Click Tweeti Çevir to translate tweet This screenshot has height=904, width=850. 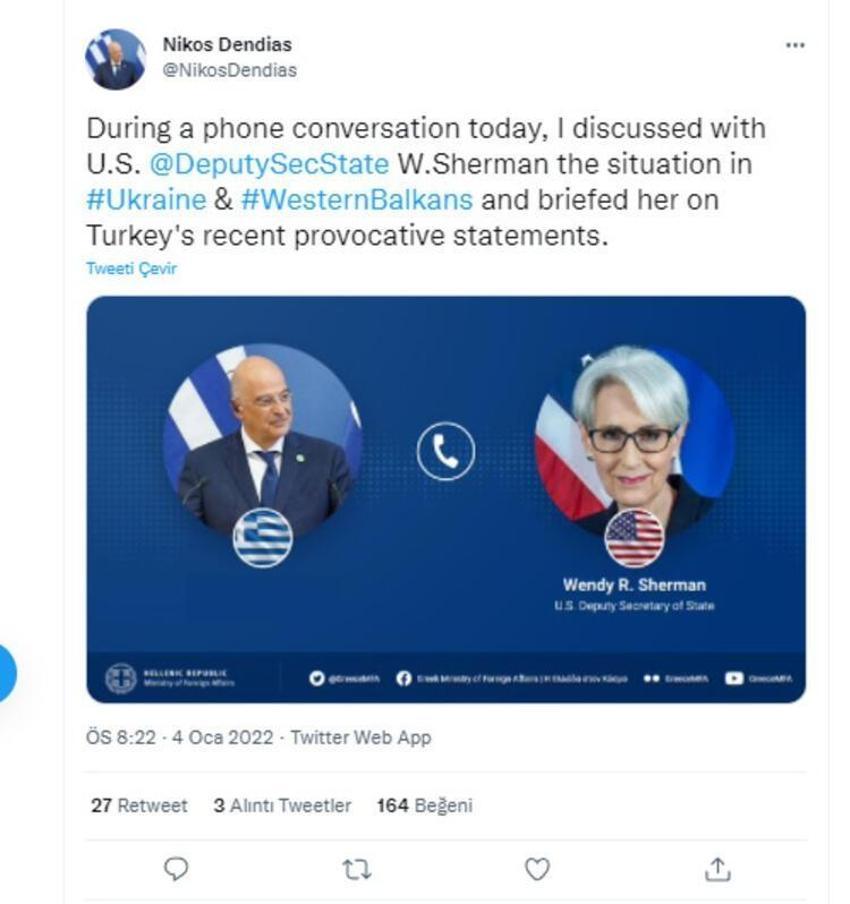point(131,268)
